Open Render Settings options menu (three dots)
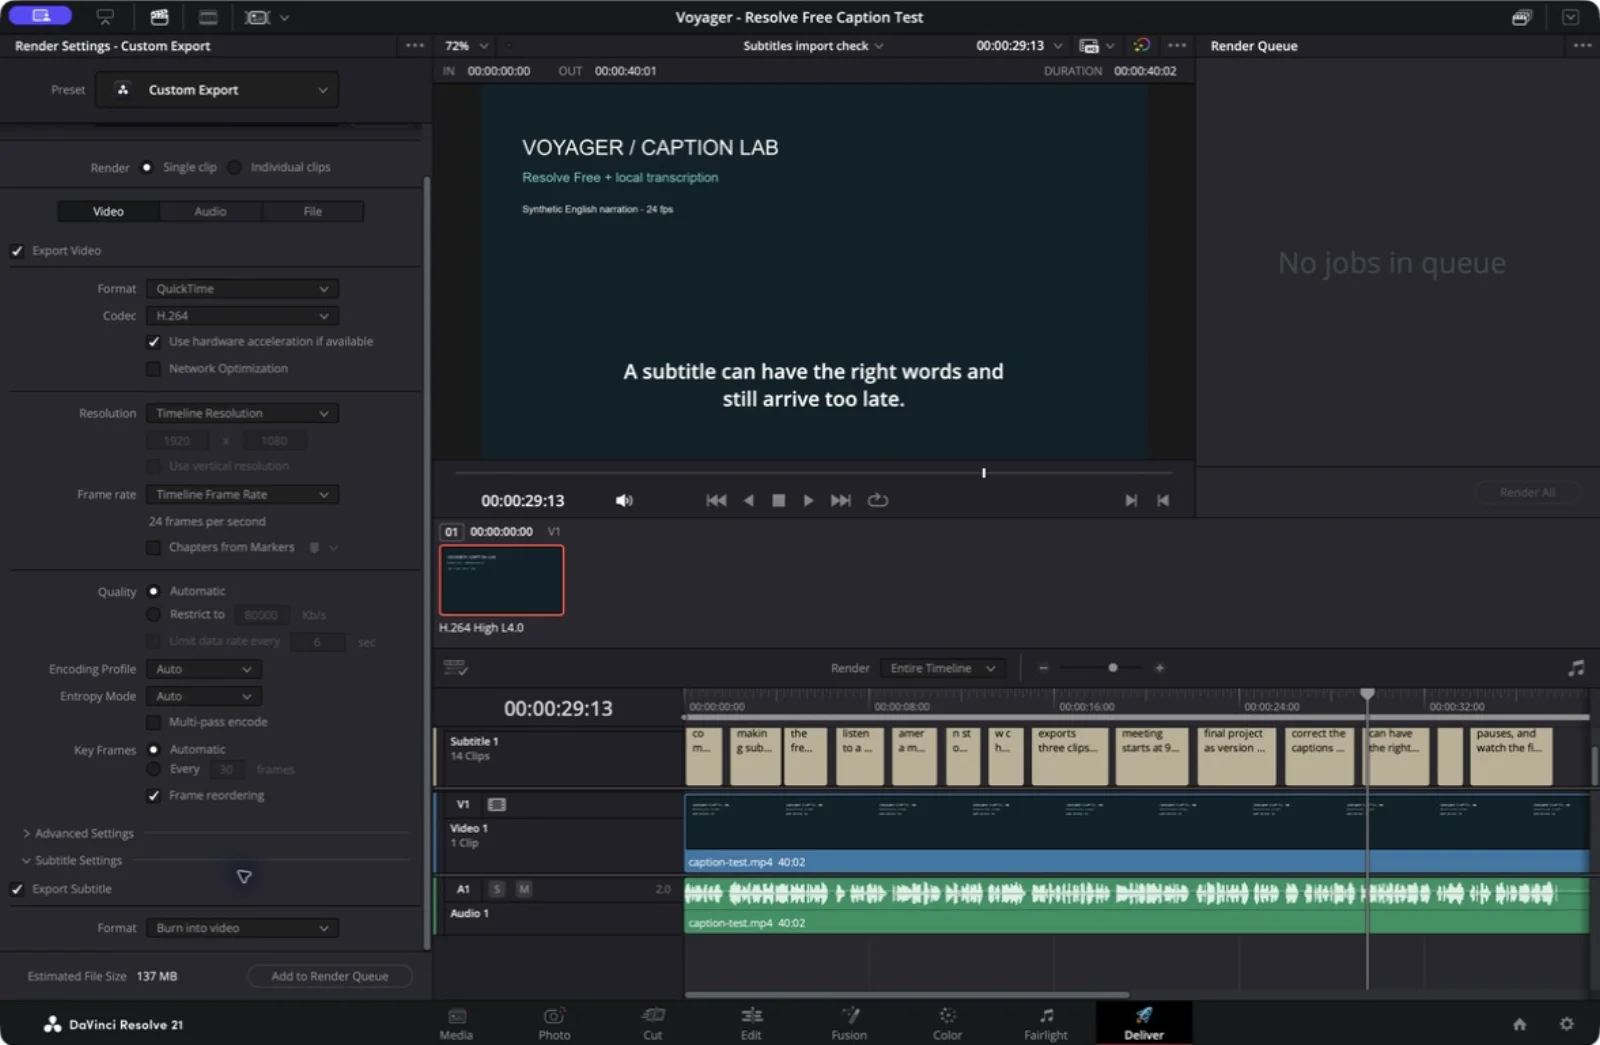Image resolution: width=1600 pixels, height=1045 pixels. tap(414, 45)
